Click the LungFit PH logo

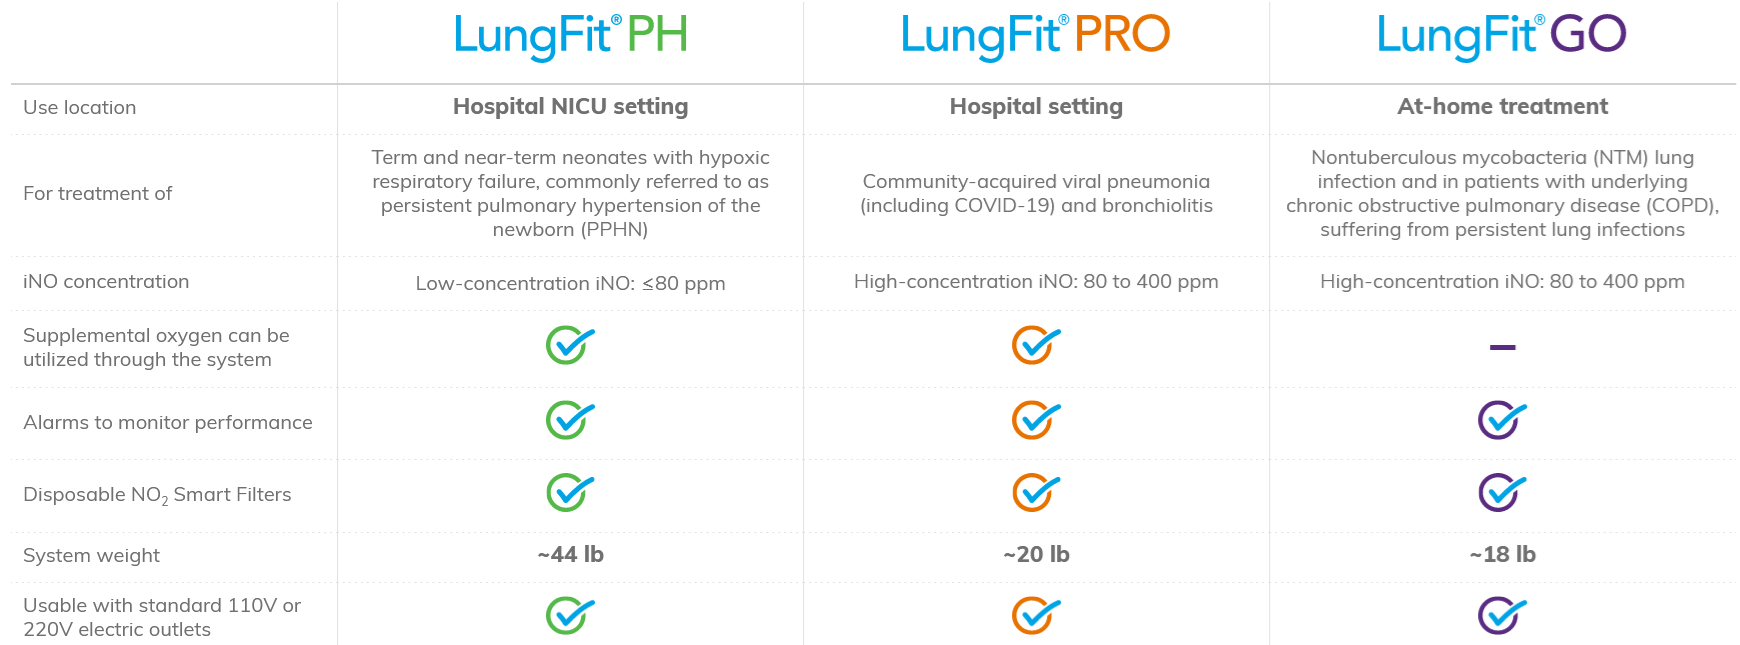[571, 37]
